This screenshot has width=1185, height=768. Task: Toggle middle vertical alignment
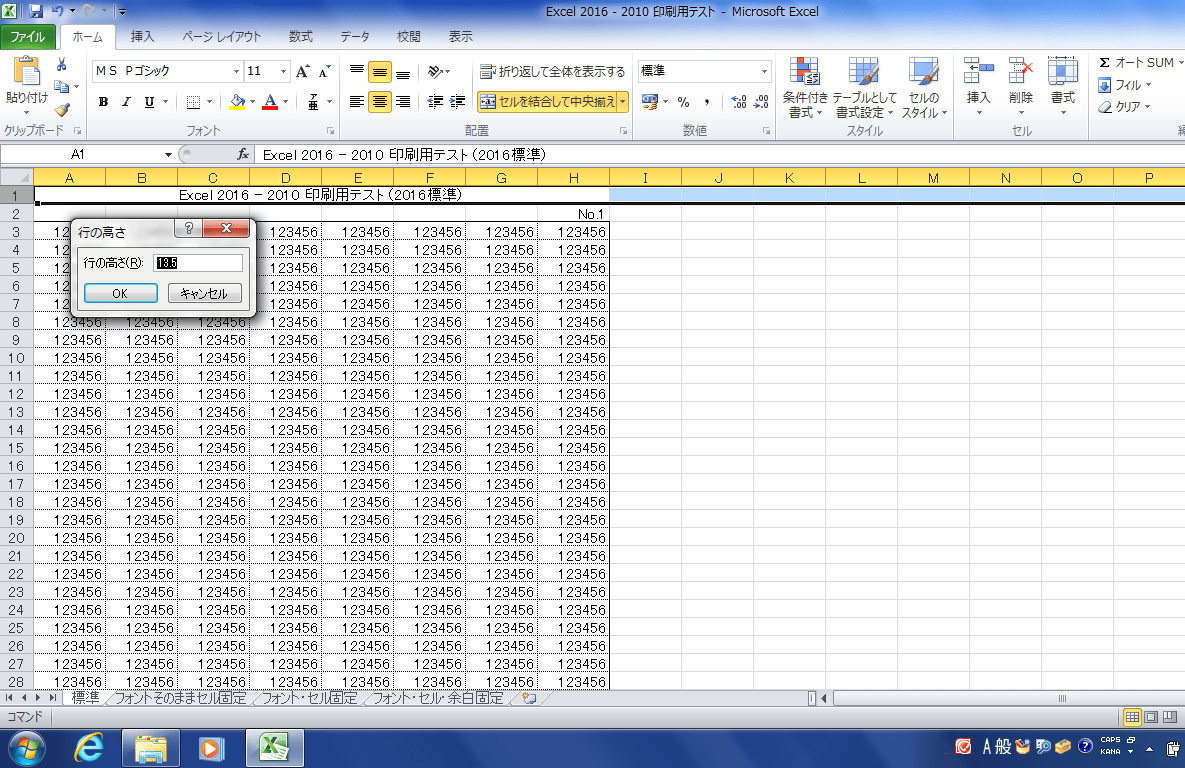[379, 71]
